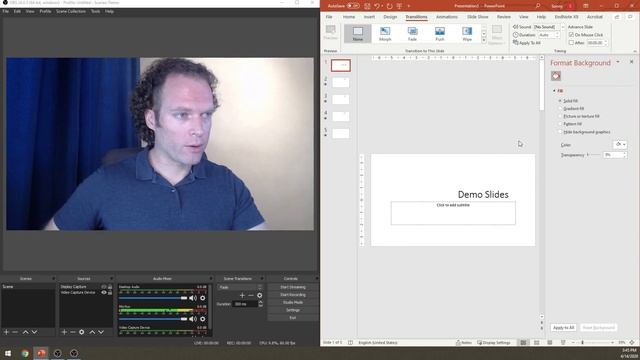Open Mic/Aux settings gear in the Audio Mixer
640x360 pixels.
(202, 319)
